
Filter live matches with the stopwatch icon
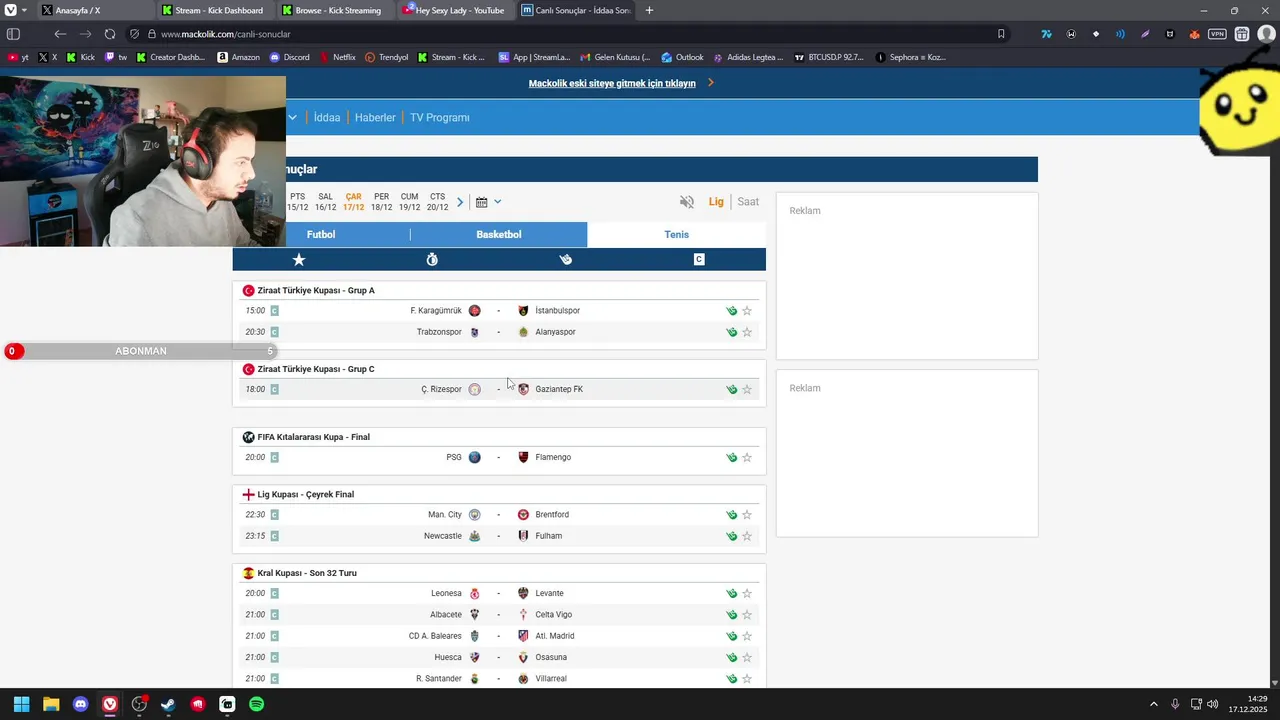pos(432,260)
